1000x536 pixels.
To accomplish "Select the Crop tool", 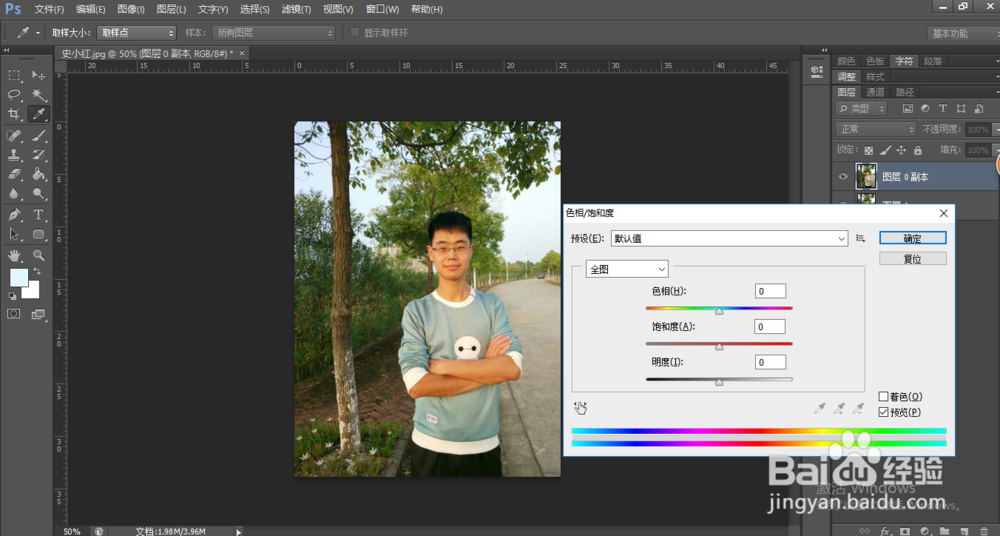I will click(15, 115).
